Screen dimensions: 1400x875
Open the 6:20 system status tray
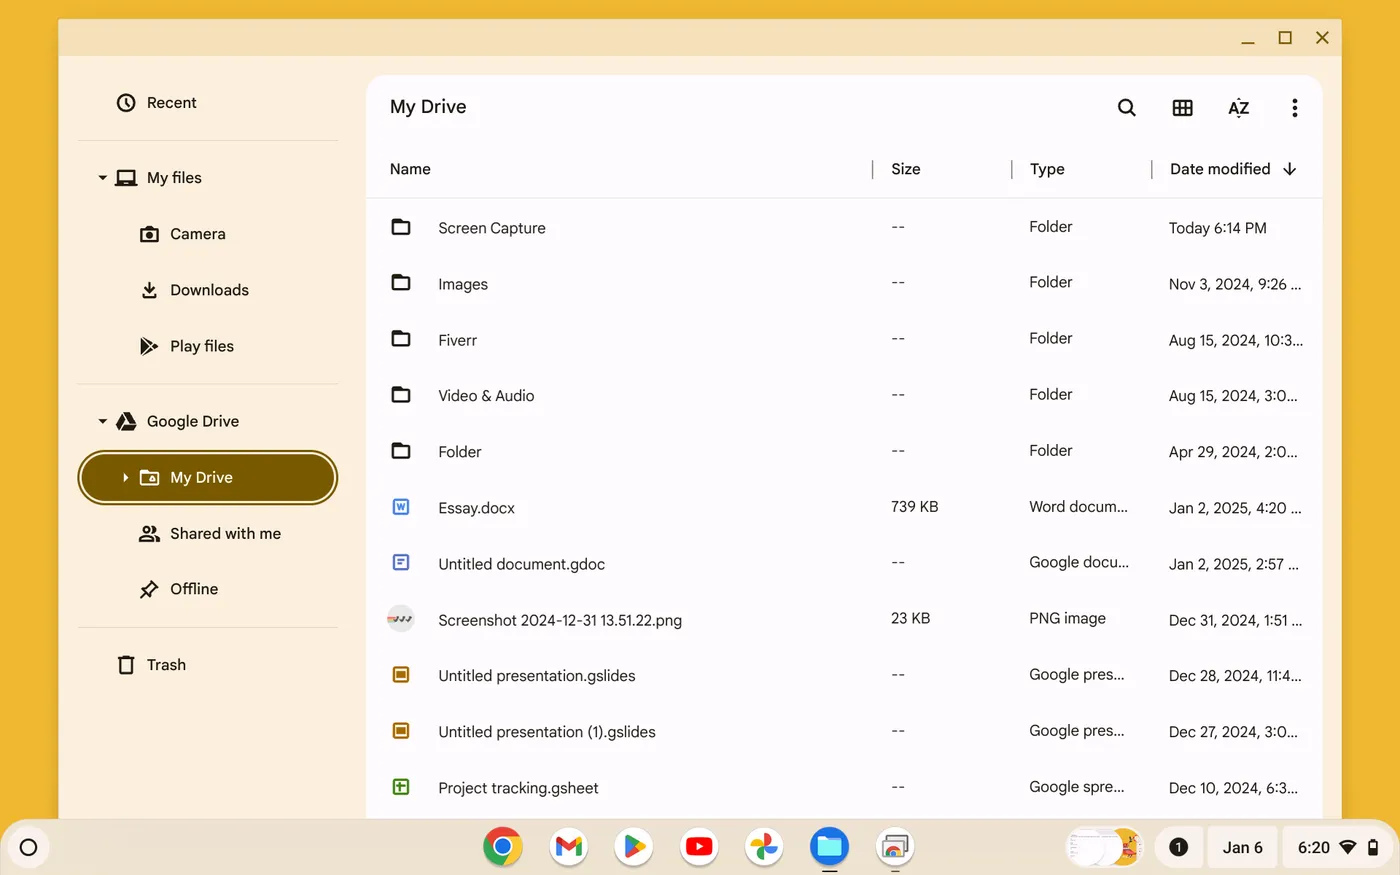coord(1339,848)
